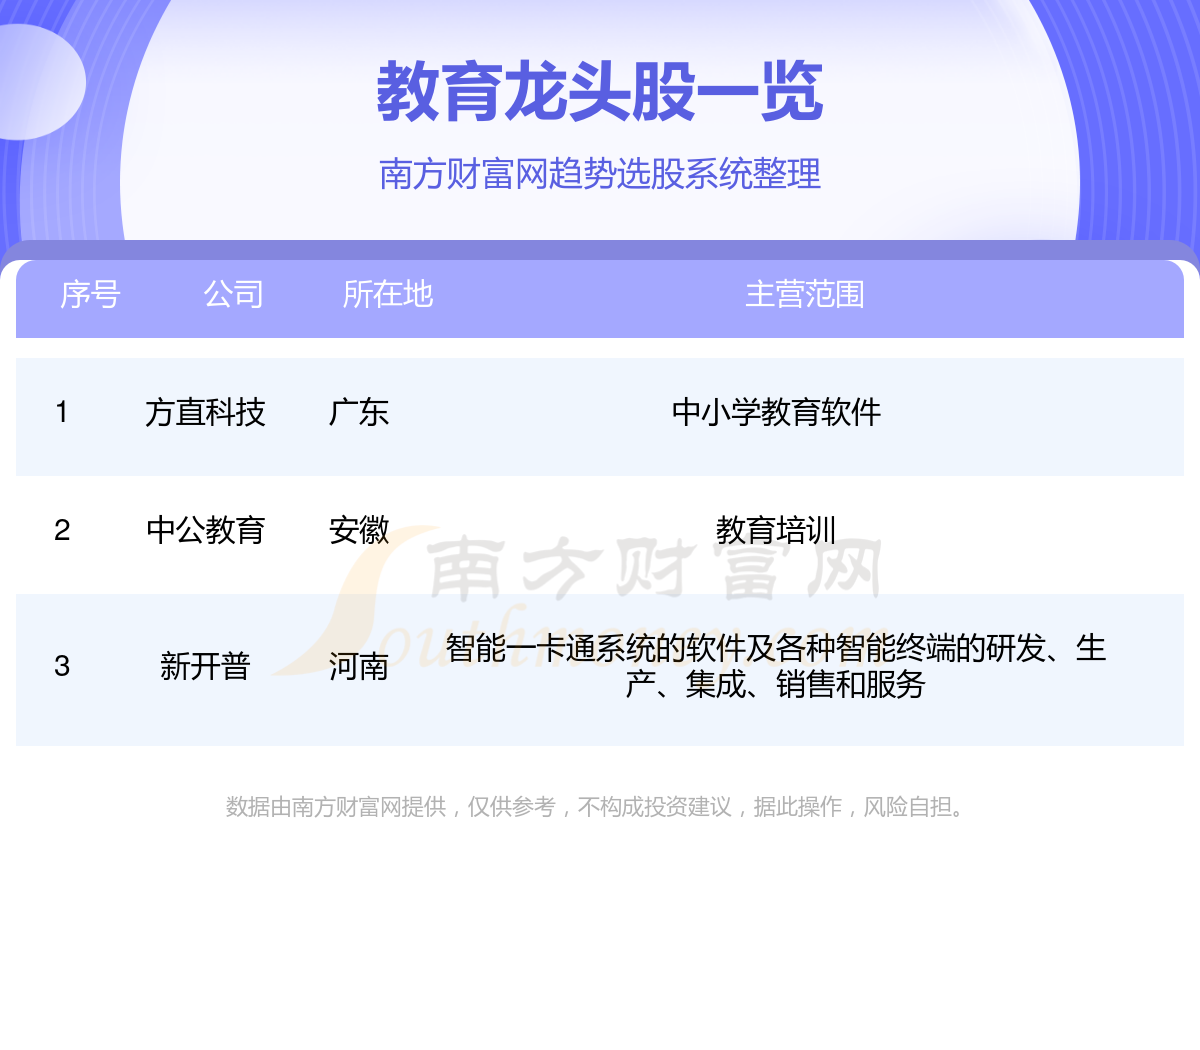Click location cell 广东
The width and height of the screenshot is (1200, 1050).
point(359,412)
